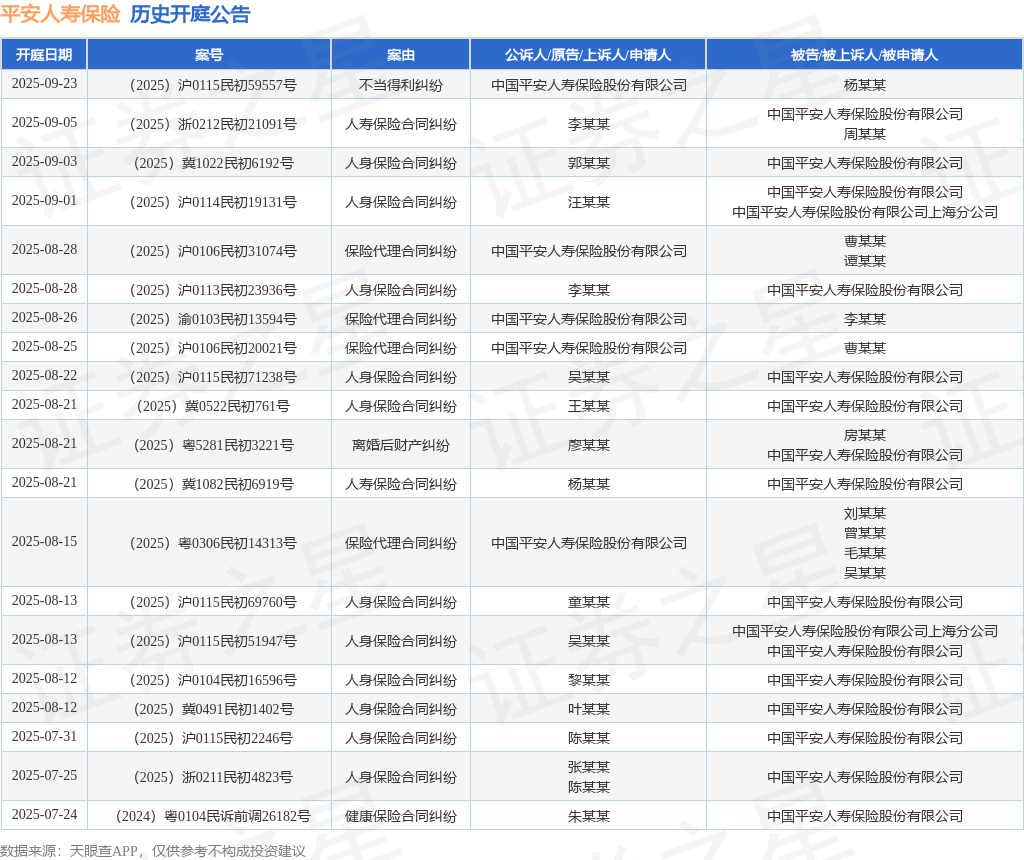
Task: Select case number 粤5281民初3221号
Action: [x=213, y=445]
